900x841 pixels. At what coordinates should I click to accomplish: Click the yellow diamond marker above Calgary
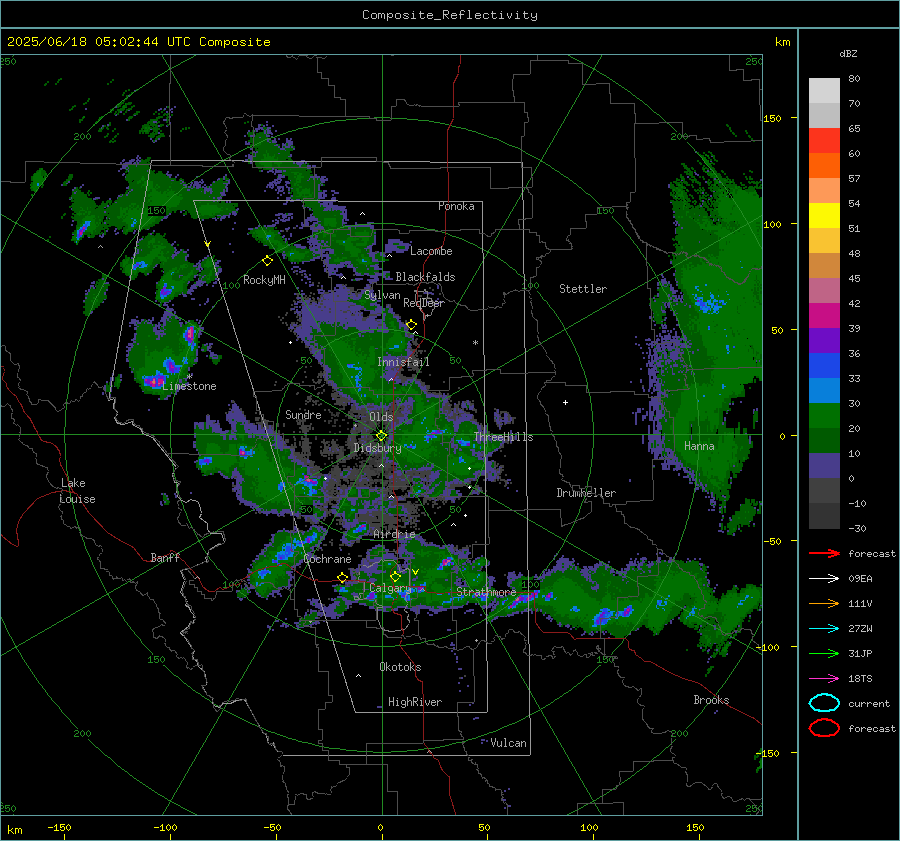pyautogui.click(x=395, y=576)
